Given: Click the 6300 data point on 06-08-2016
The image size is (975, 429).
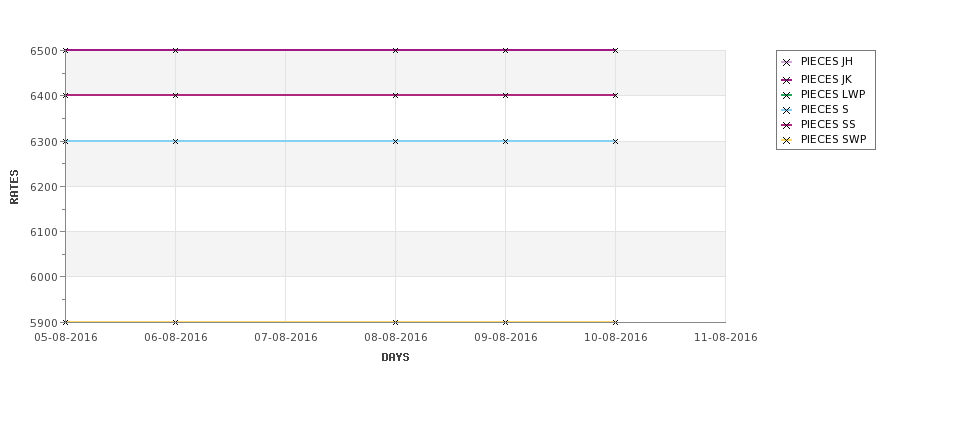Looking at the screenshot, I should tap(175, 141).
